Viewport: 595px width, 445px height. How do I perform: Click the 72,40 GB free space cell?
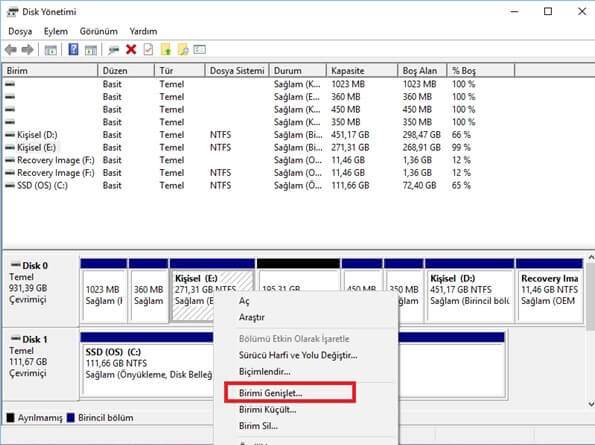pyautogui.click(x=419, y=186)
